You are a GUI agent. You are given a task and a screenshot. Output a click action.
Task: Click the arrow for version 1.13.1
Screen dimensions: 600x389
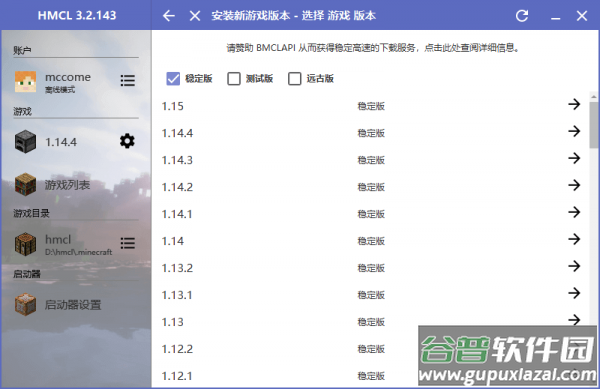coord(574,293)
